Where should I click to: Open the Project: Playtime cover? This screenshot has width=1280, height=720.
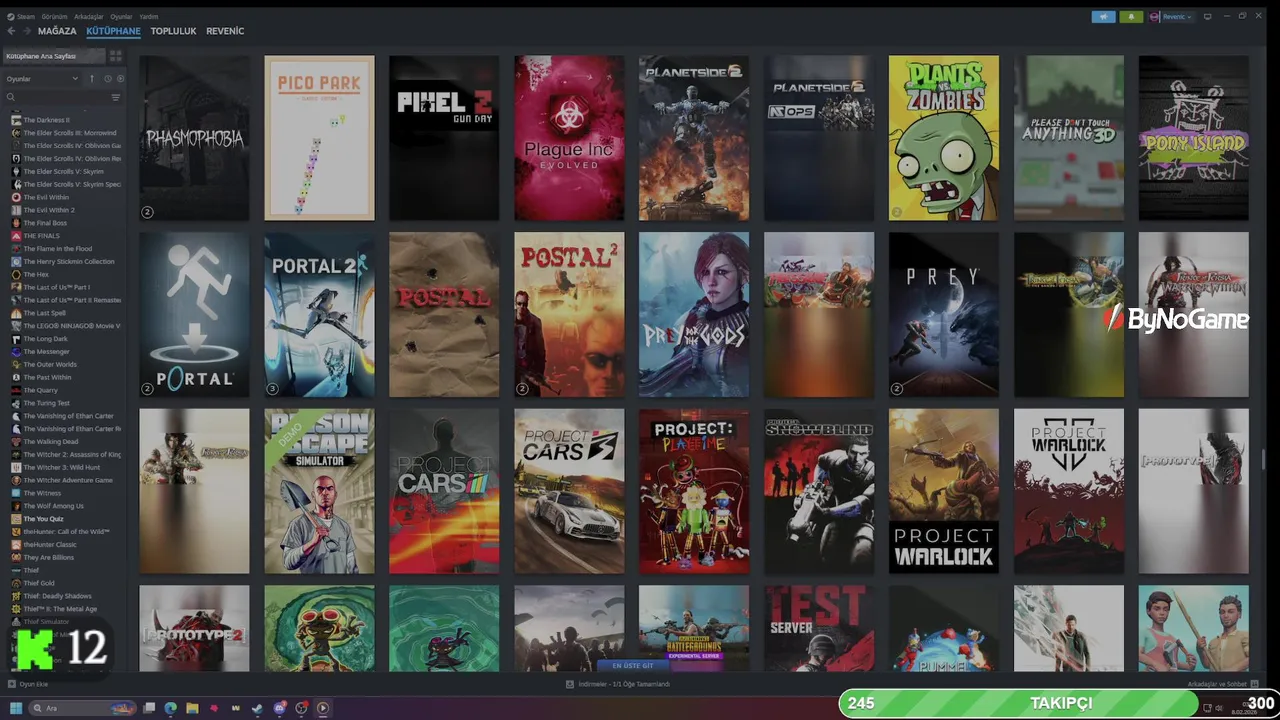tap(694, 491)
